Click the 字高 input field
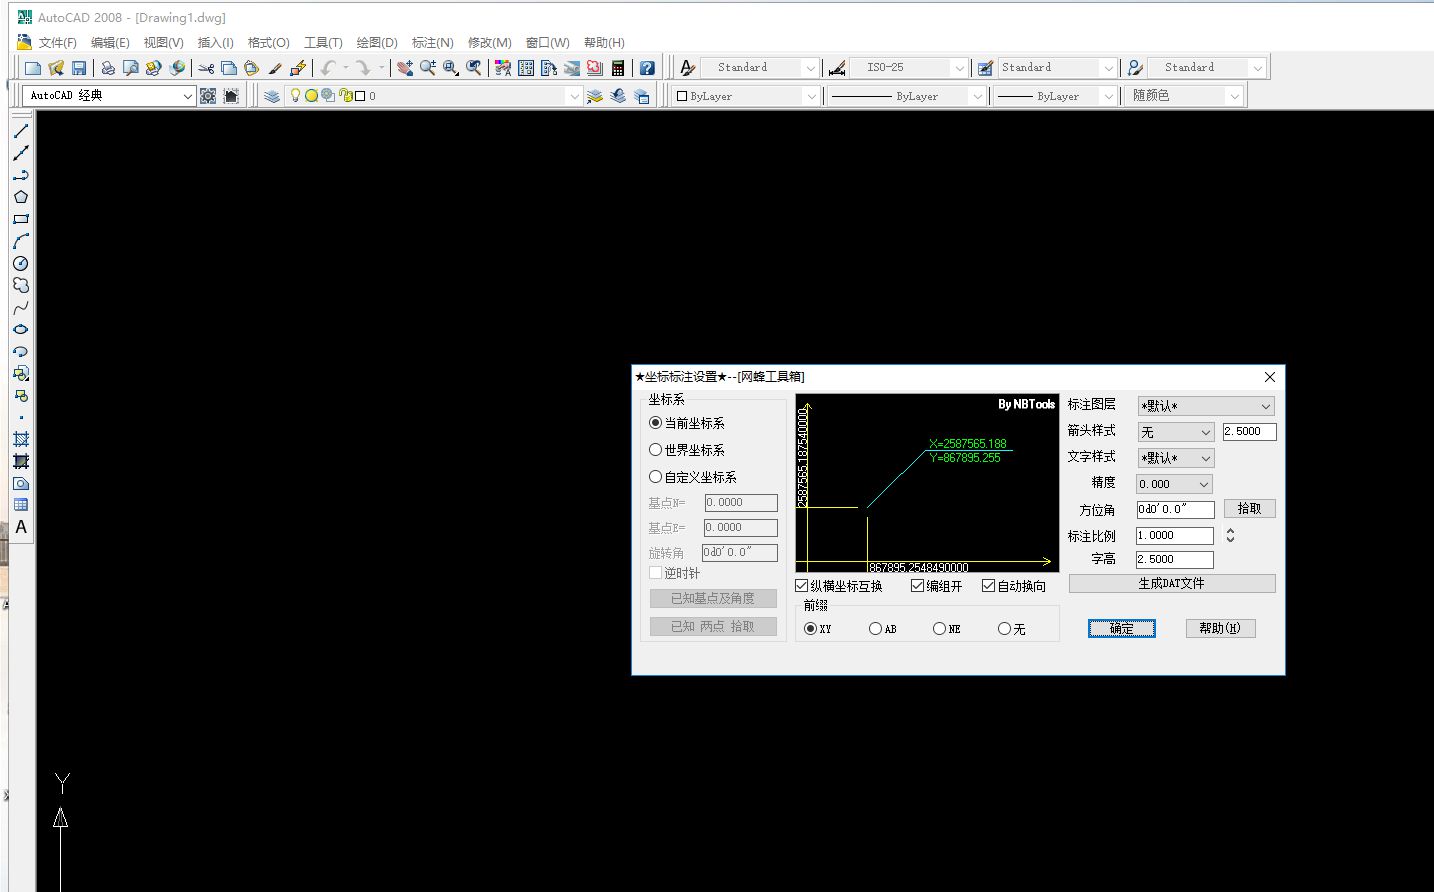This screenshot has width=1434, height=892. coord(1175,560)
